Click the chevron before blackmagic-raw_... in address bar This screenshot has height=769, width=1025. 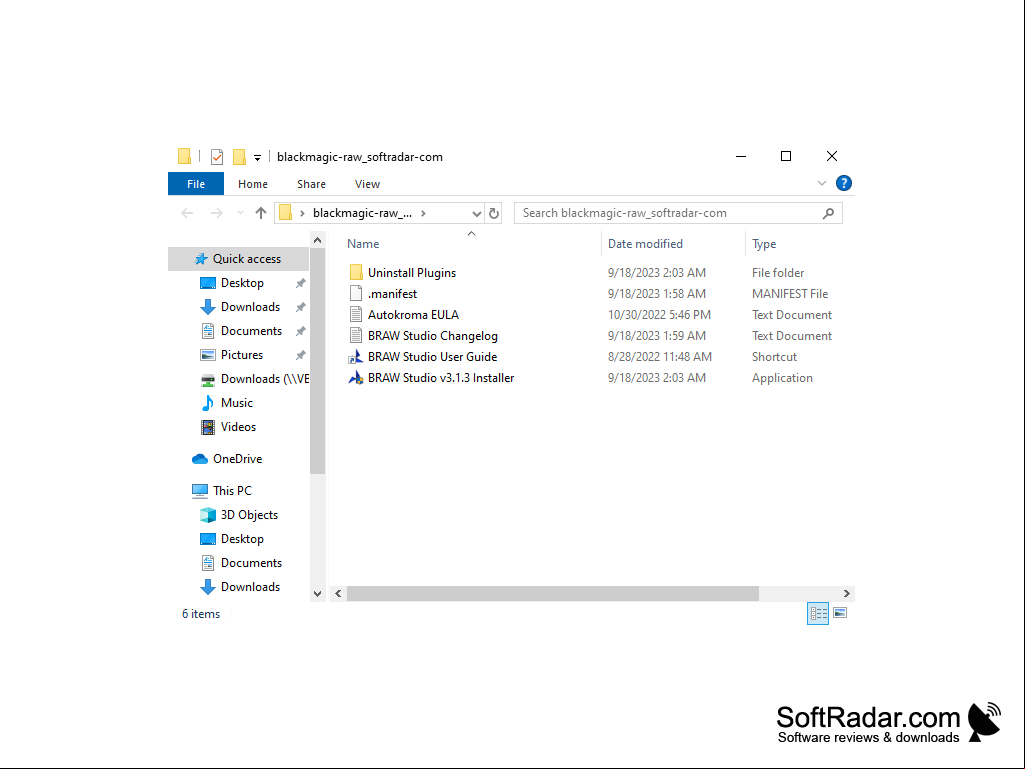[302, 213]
